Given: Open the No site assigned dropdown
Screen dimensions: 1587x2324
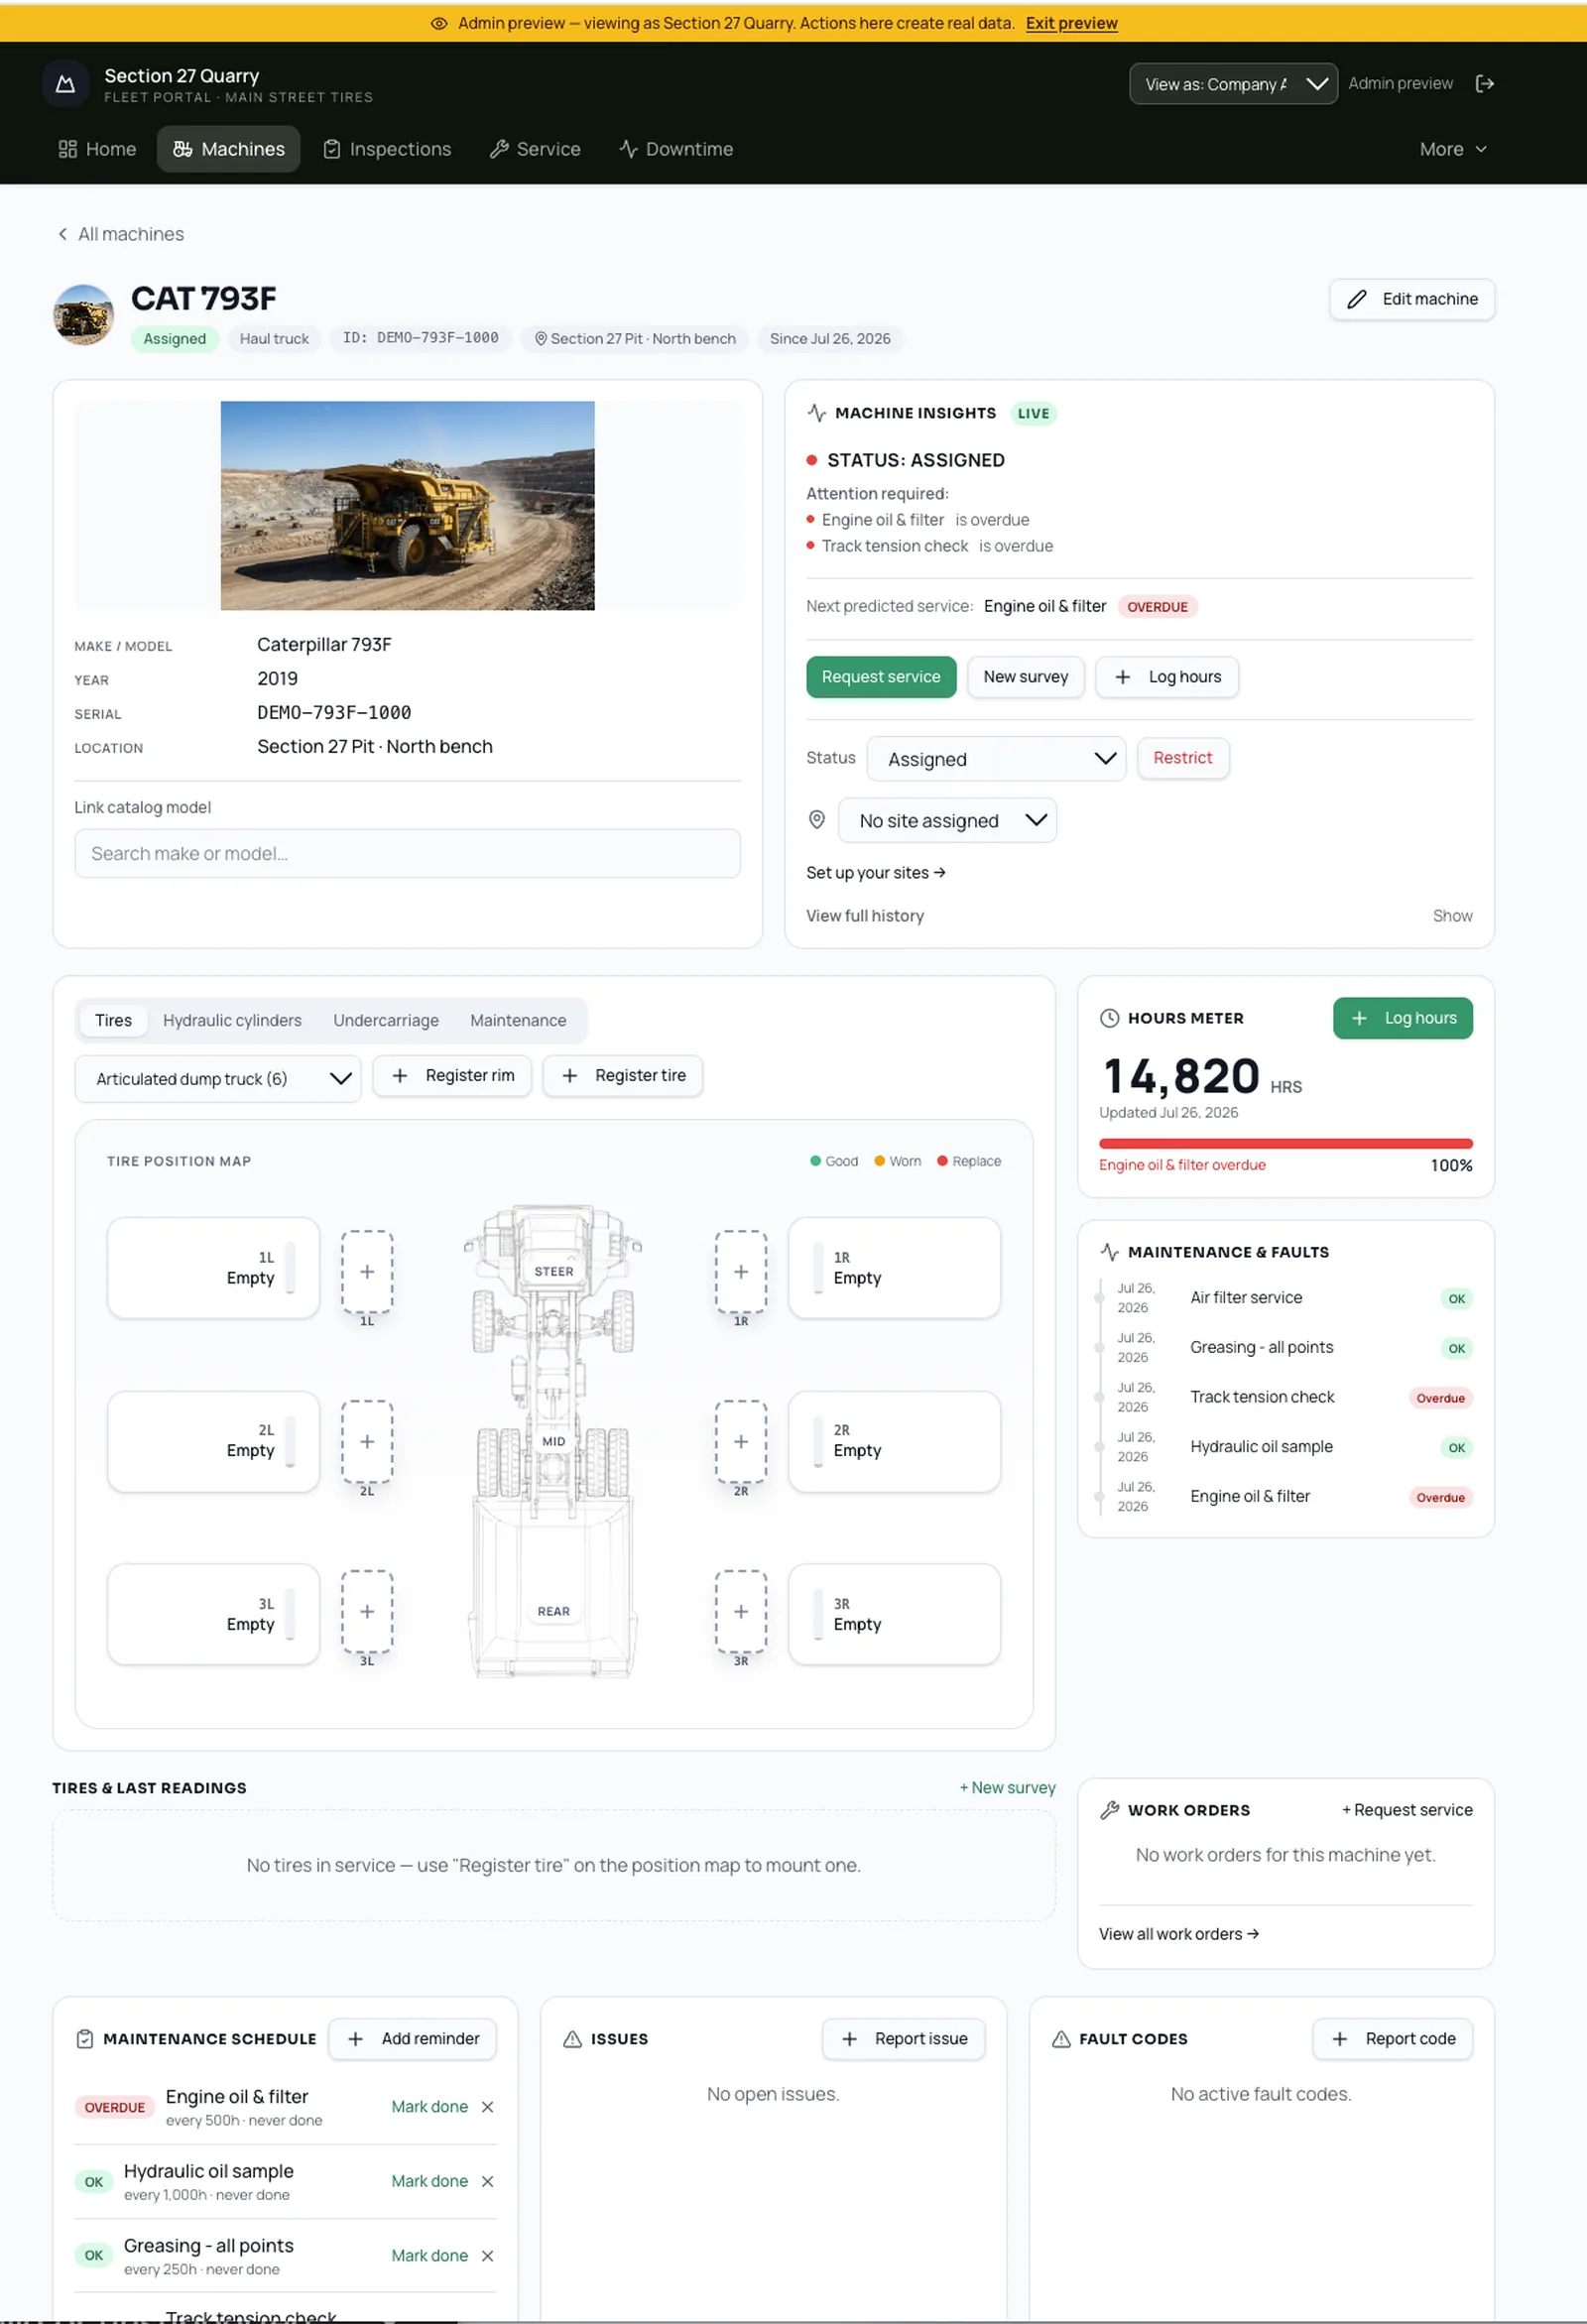Looking at the screenshot, I should tap(947, 821).
